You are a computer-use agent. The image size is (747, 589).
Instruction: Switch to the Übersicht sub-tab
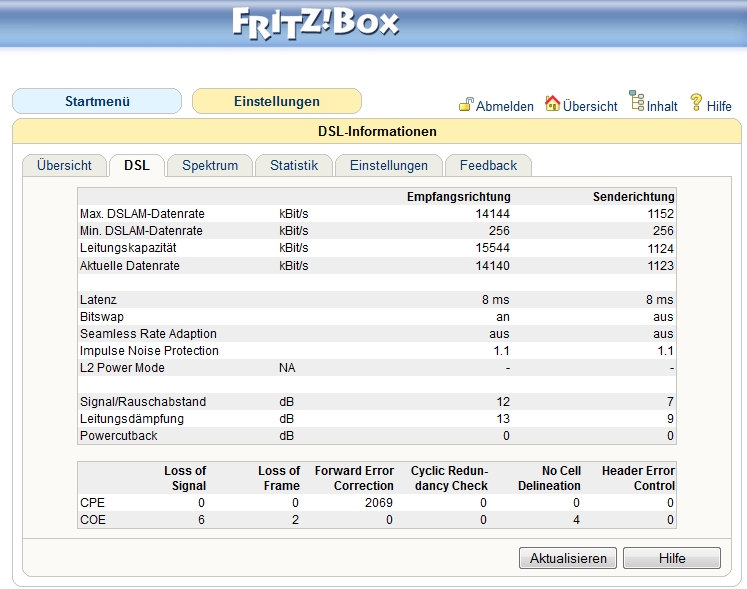tap(64, 165)
